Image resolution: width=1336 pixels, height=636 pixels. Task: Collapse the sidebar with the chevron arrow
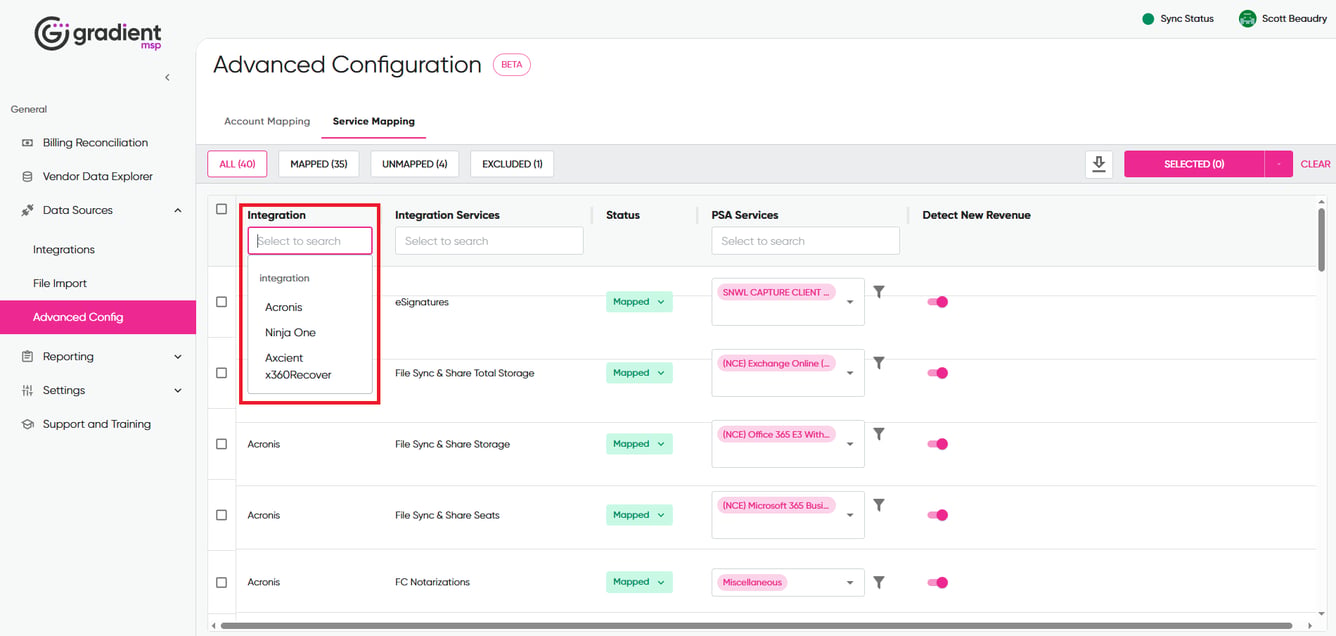167,77
